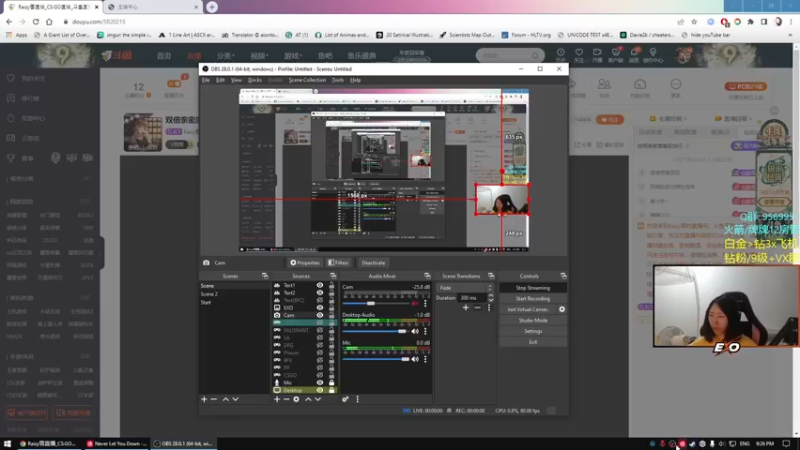
Task: Enable Studio Mode in OBS
Action: click(x=533, y=320)
